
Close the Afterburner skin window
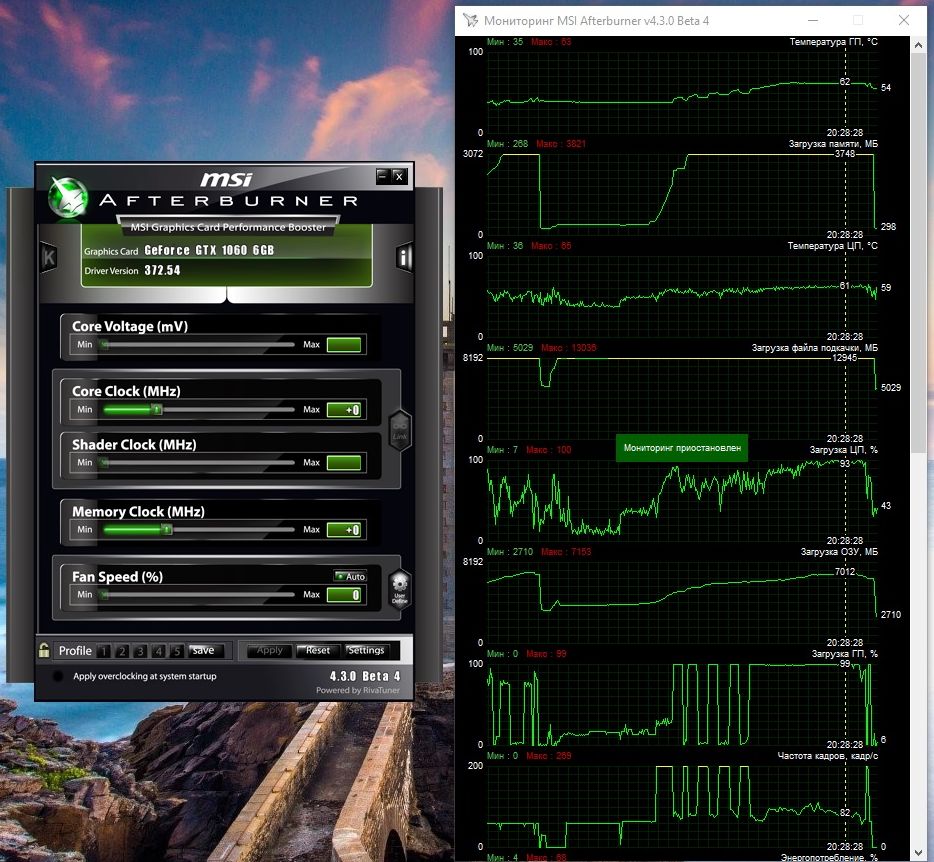(x=399, y=176)
